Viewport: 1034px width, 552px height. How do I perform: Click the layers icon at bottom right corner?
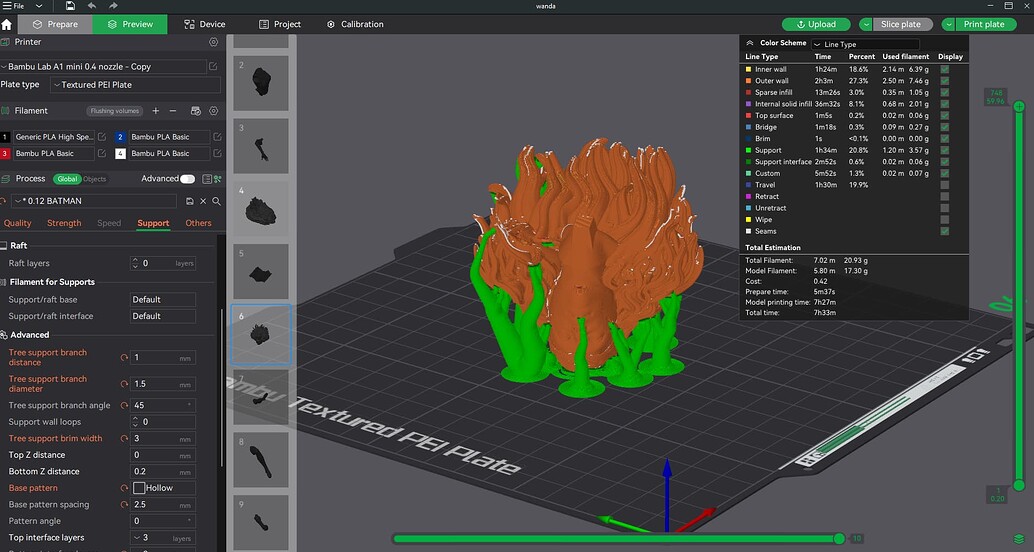(1019, 539)
